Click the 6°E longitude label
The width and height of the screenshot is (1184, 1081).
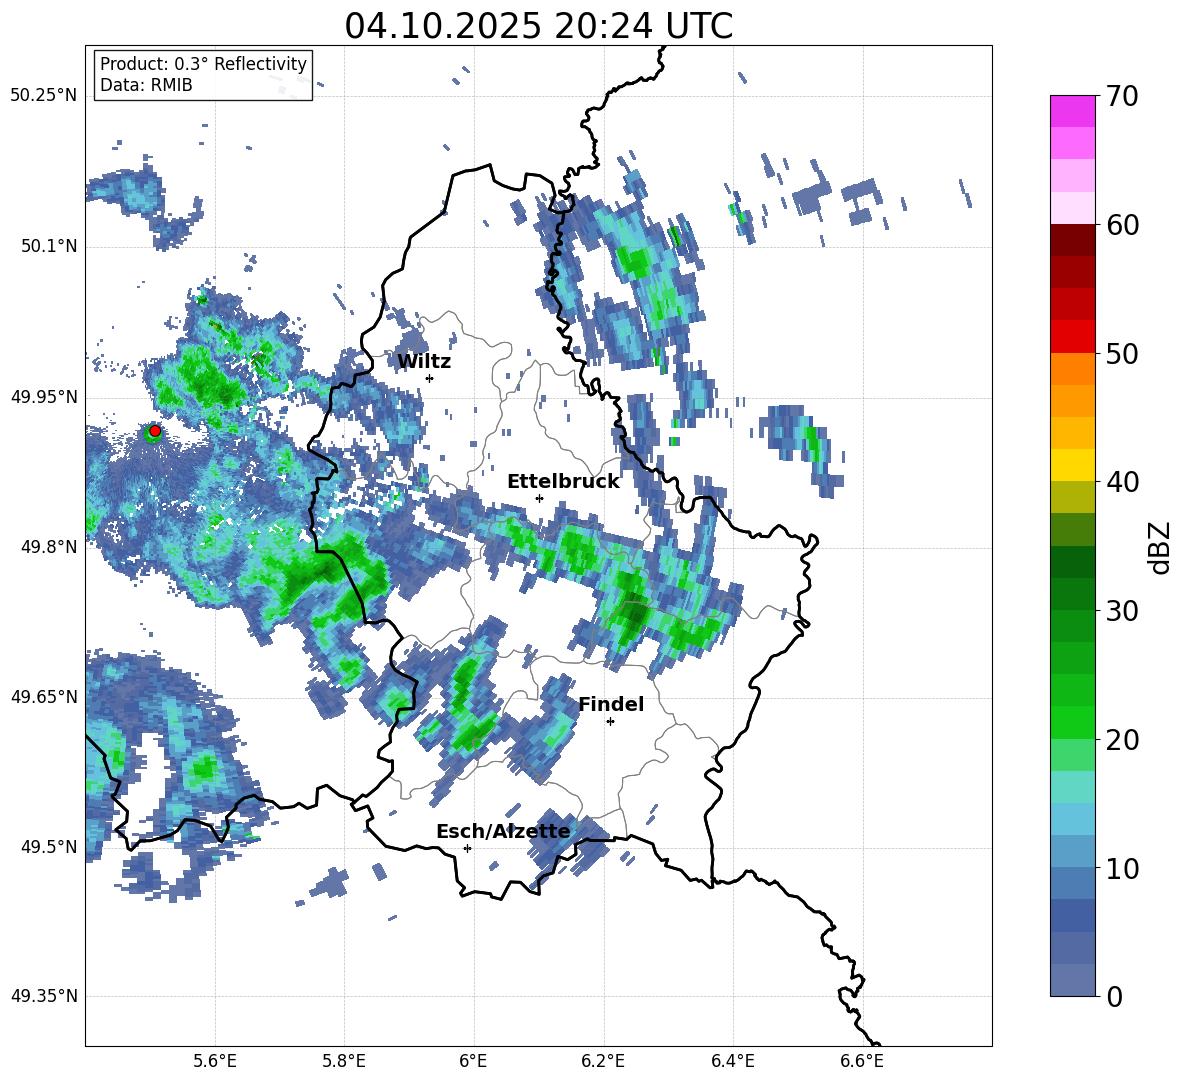(x=473, y=1061)
